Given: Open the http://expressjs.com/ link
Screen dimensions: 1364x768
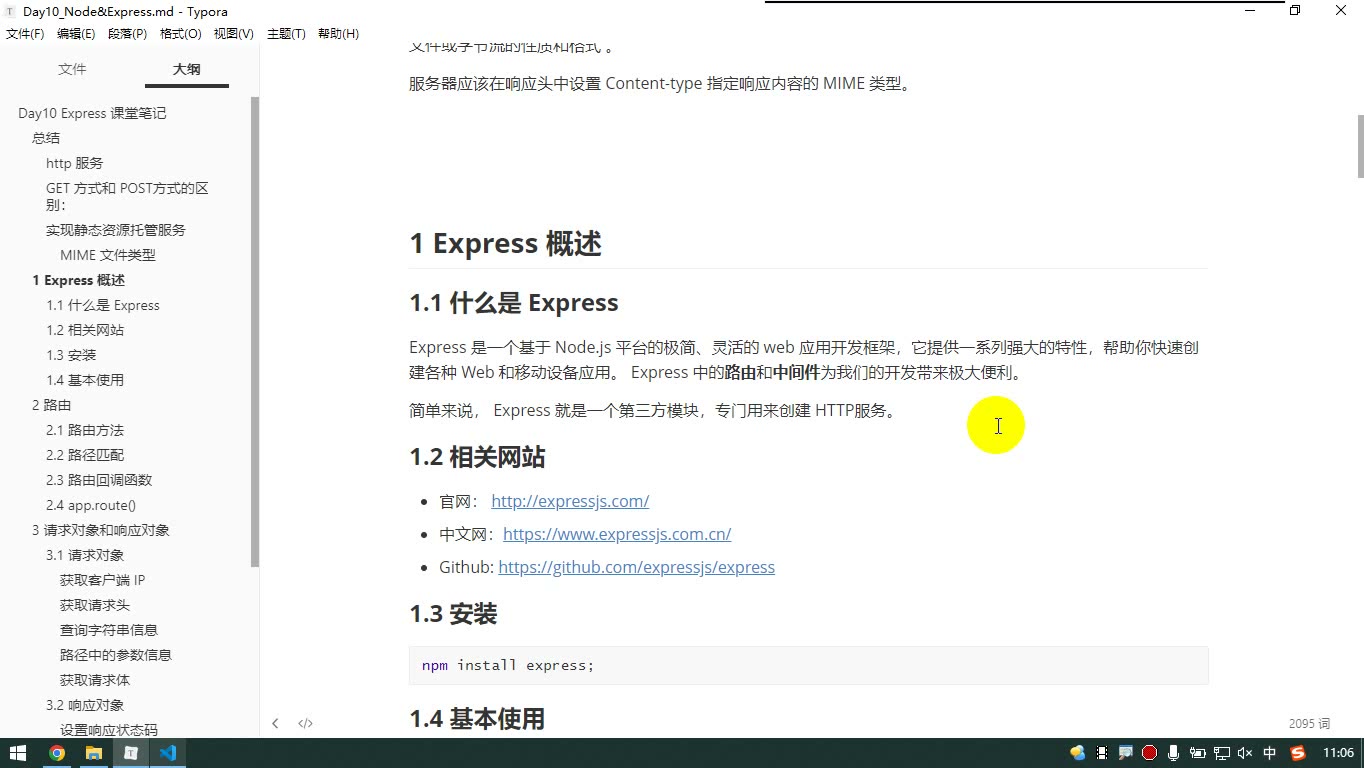Looking at the screenshot, I should coord(570,501).
